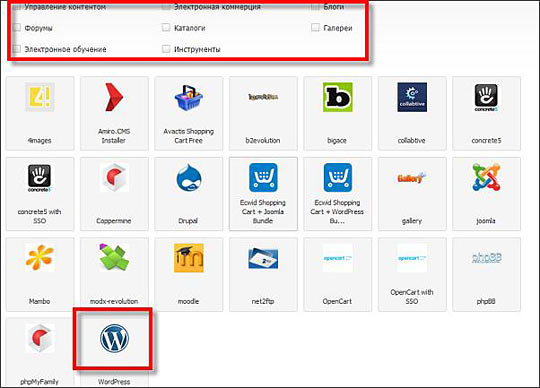
Task: Click the Электронное обучение label text
Action: [x=65, y=49]
